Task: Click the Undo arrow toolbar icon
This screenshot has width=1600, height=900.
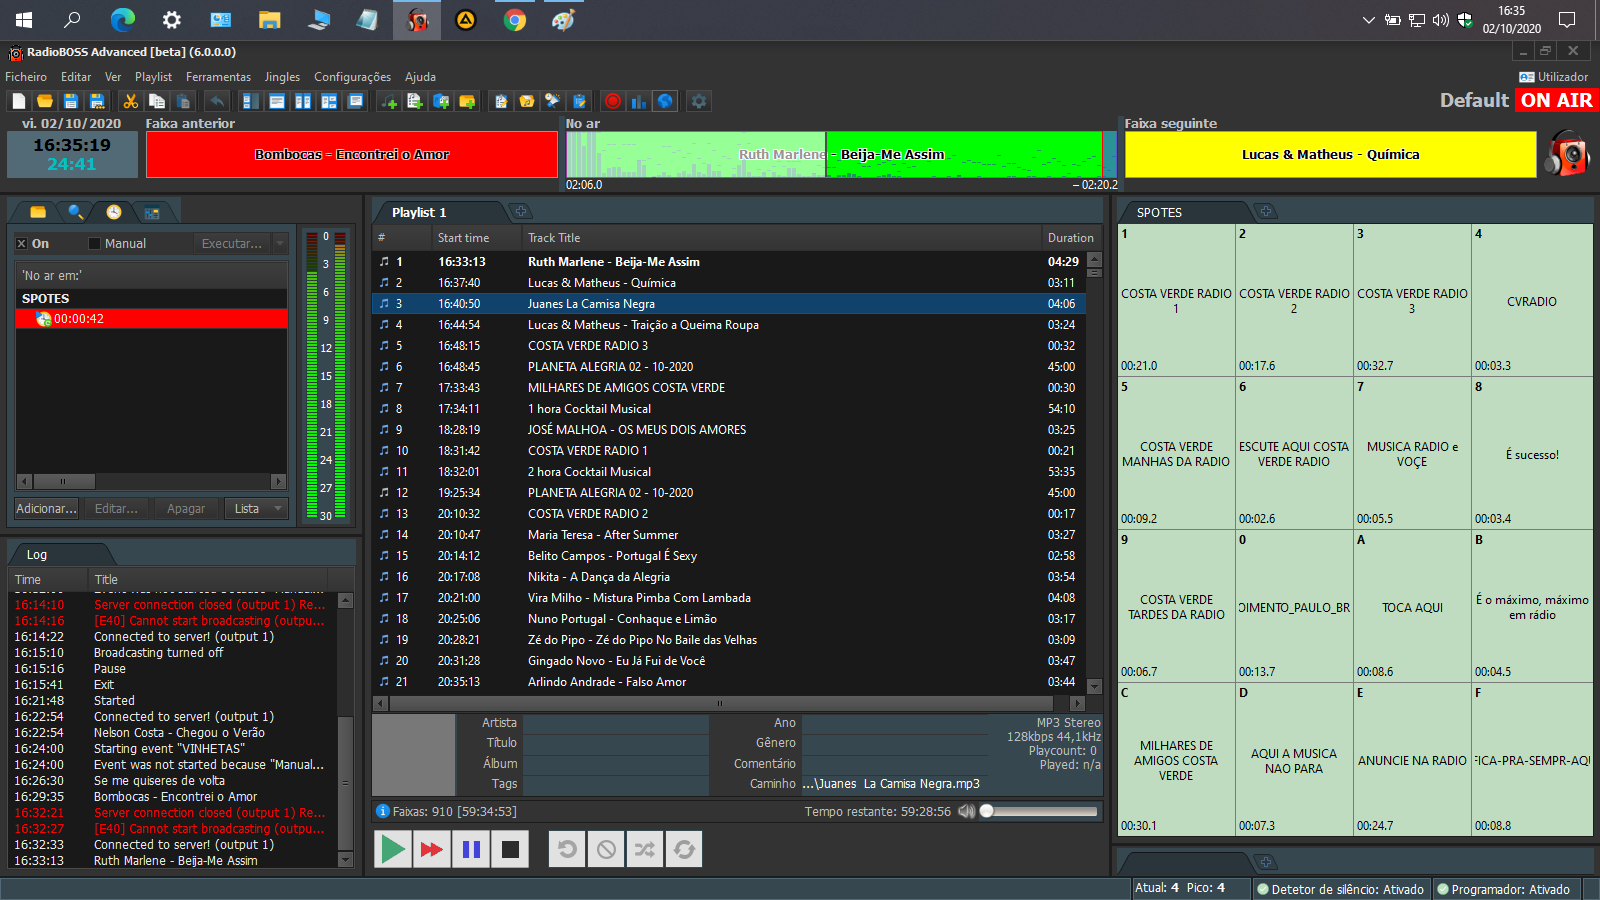Action: (x=216, y=101)
